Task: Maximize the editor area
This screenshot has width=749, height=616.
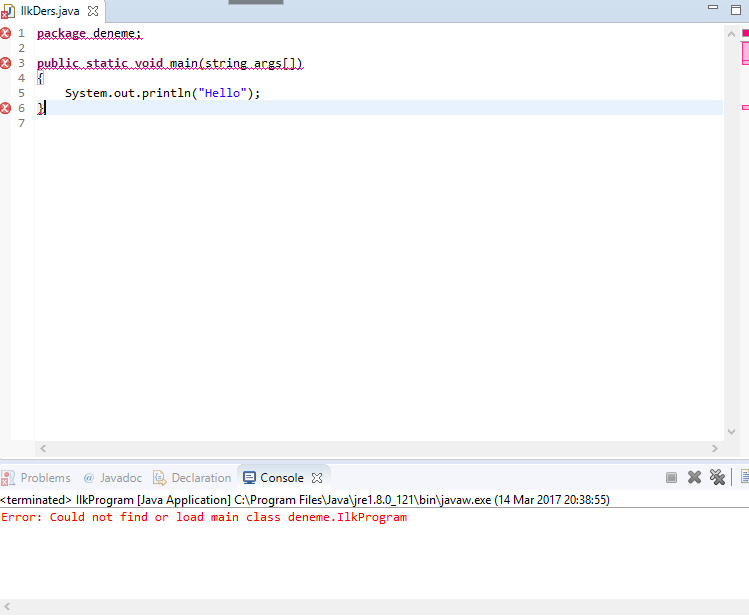Action: pyautogui.click(x=736, y=10)
